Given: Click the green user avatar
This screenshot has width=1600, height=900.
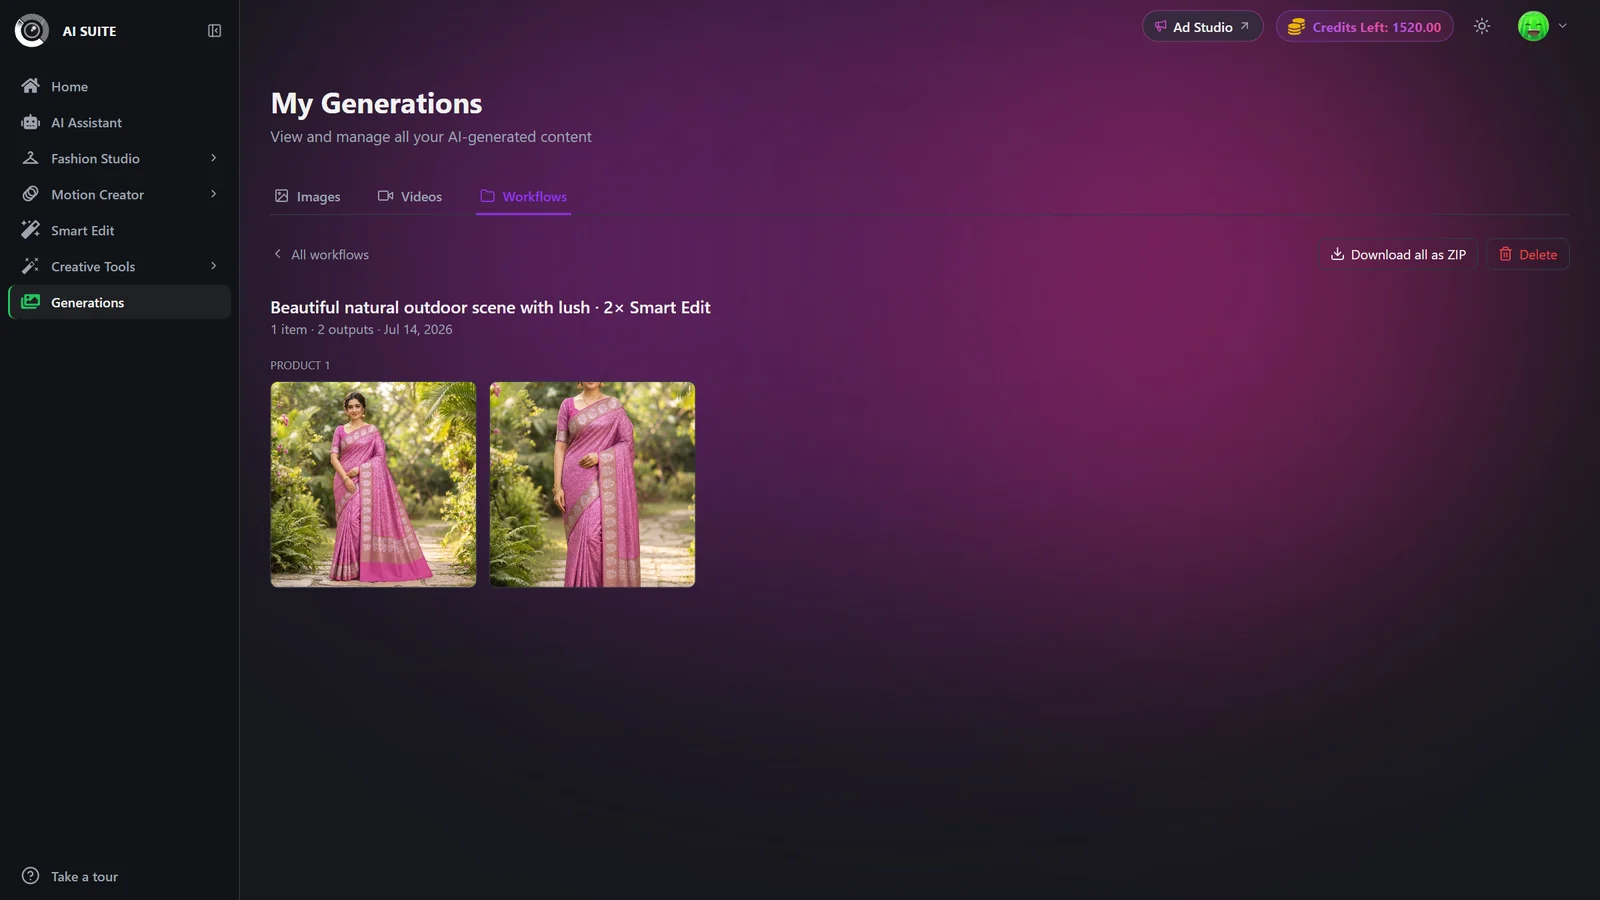Looking at the screenshot, I should pos(1533,26).
